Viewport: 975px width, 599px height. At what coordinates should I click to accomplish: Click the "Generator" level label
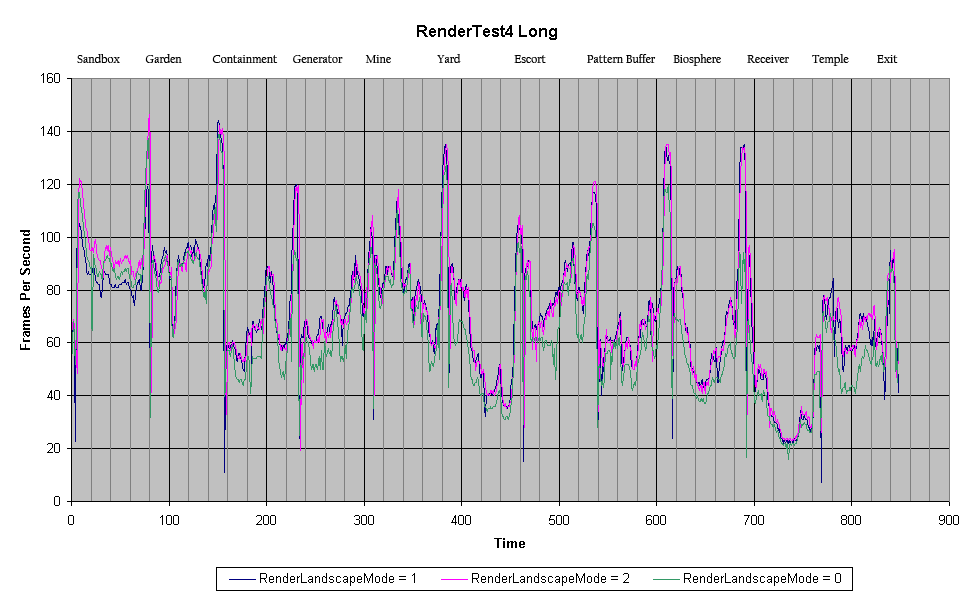tap(317, 59)
